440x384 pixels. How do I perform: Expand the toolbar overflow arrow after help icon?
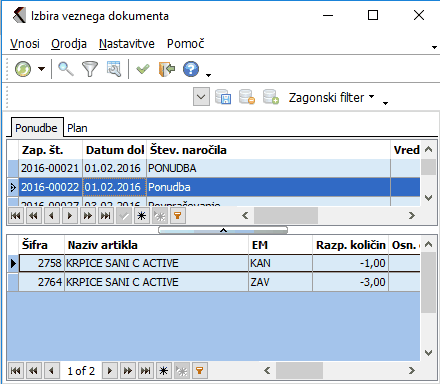pyautogui.click(x=208, y=75)
